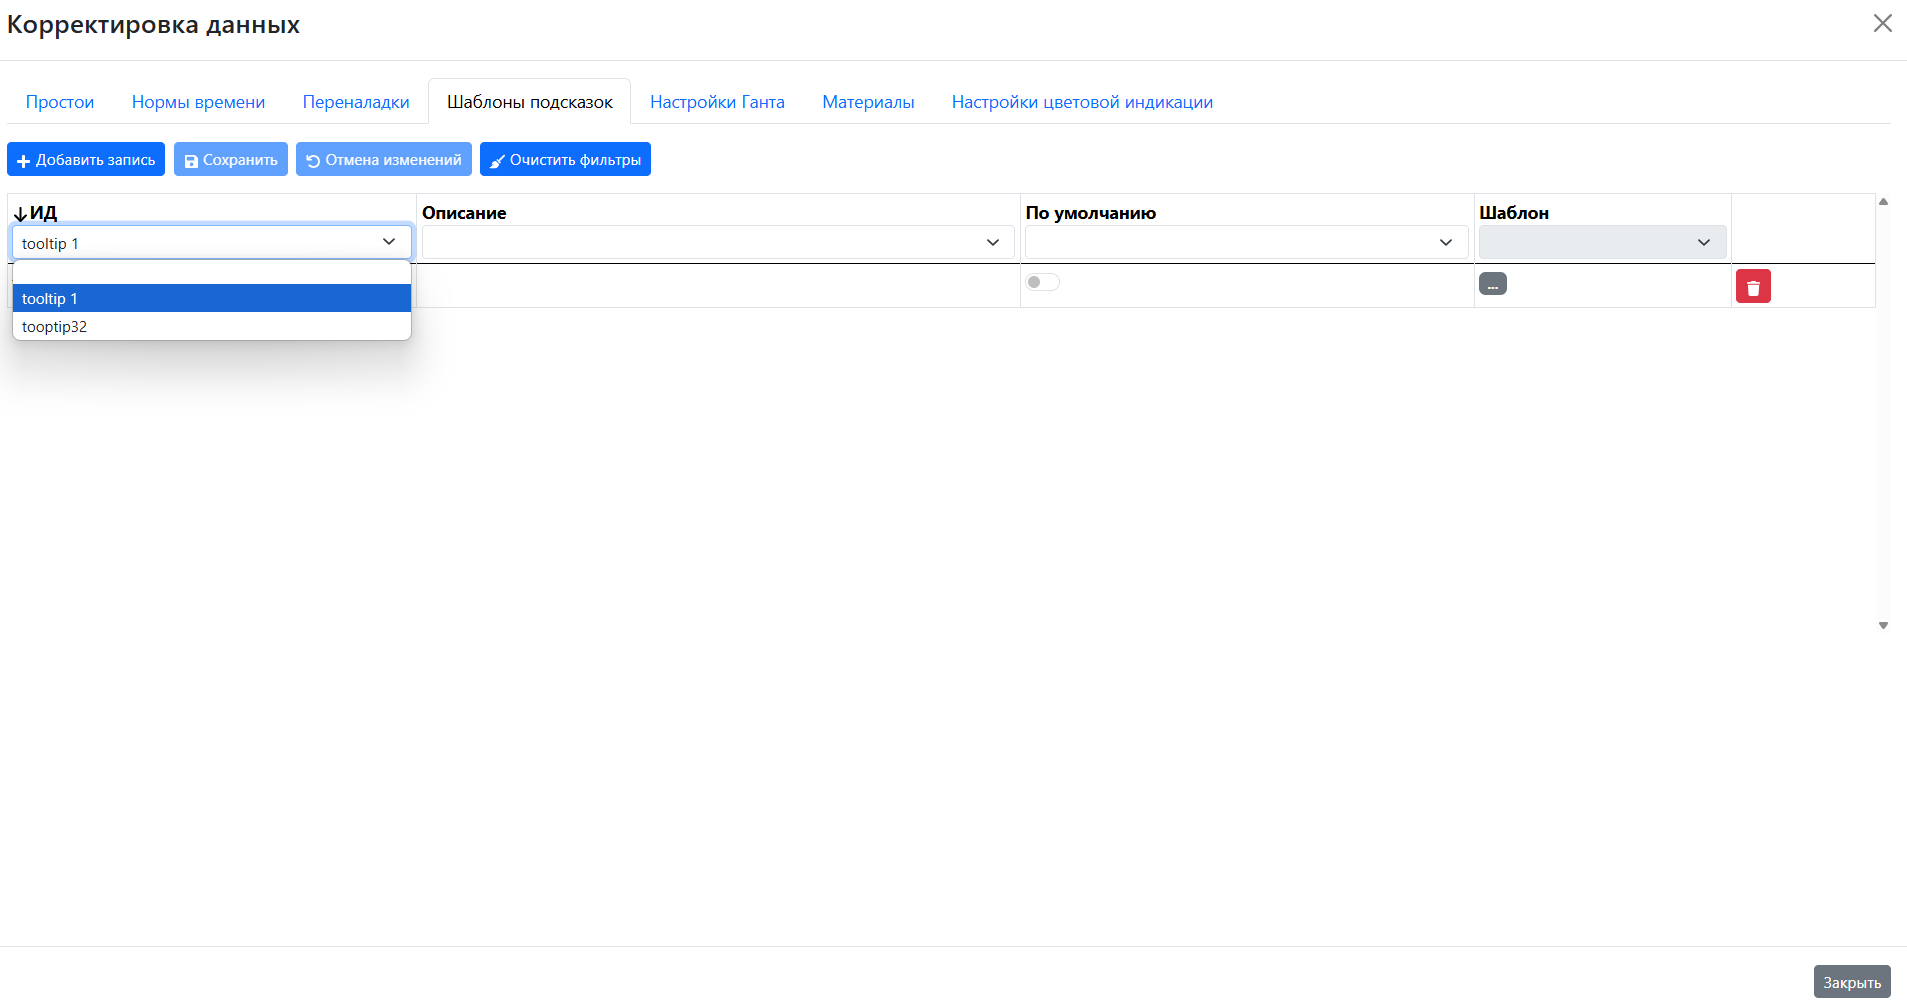Select the empty option in ИД list
Screen dimensions: 1907x1007
(211, 273)
